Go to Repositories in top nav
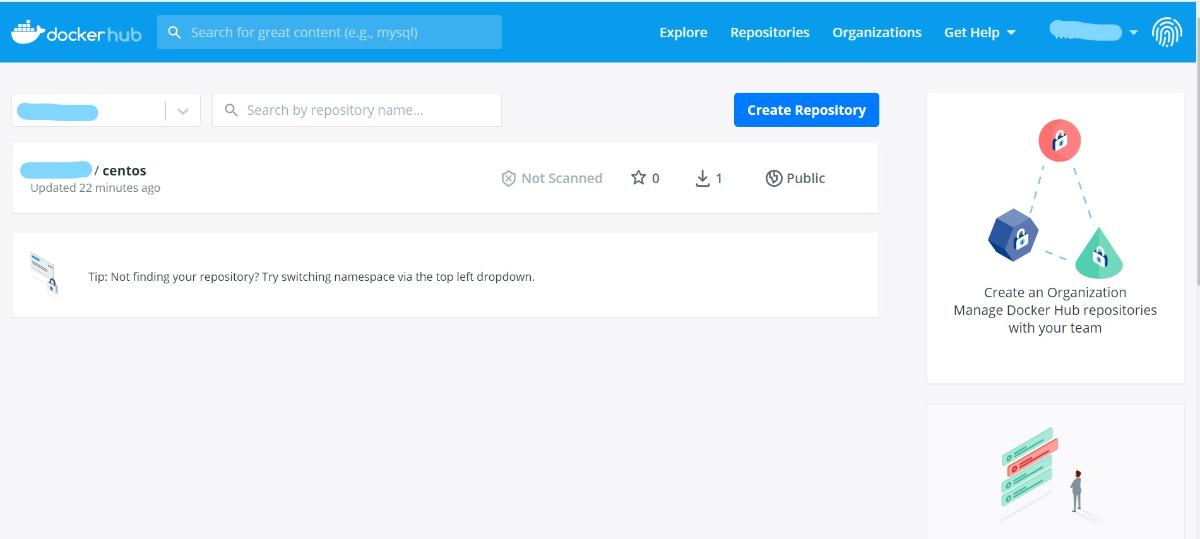 coord(770,32)
